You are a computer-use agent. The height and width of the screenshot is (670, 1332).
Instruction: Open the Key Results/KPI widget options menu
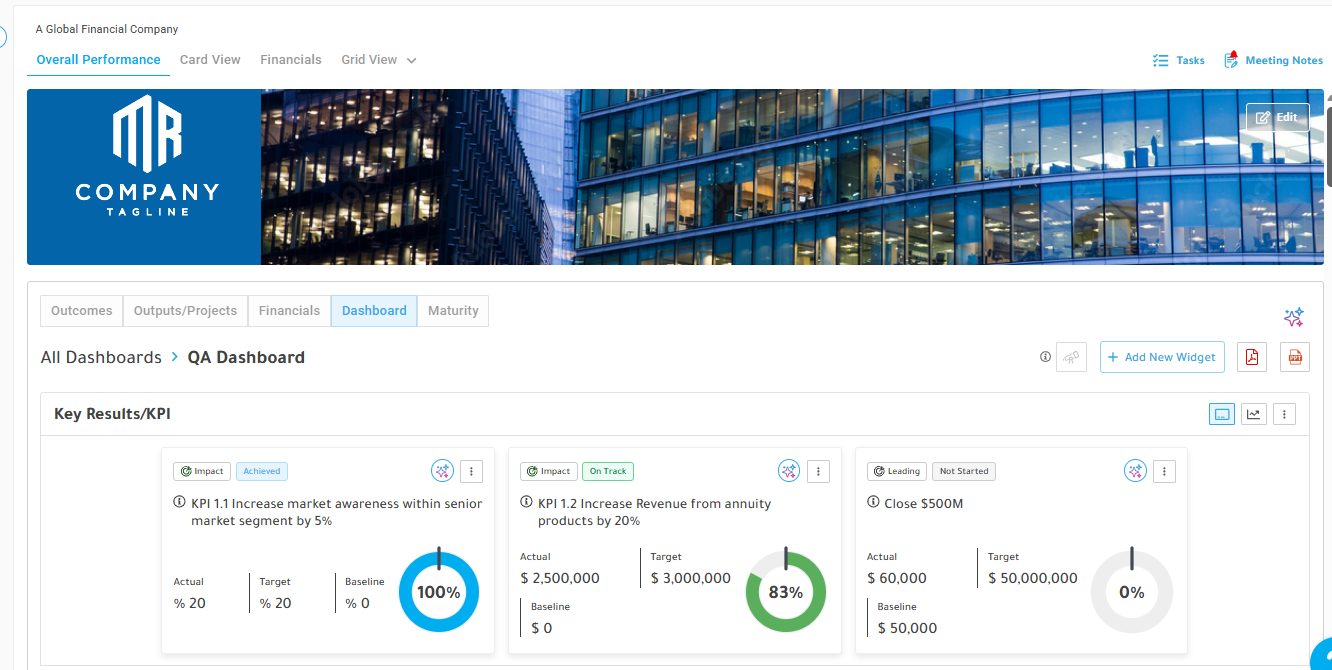pos(1285,414)
